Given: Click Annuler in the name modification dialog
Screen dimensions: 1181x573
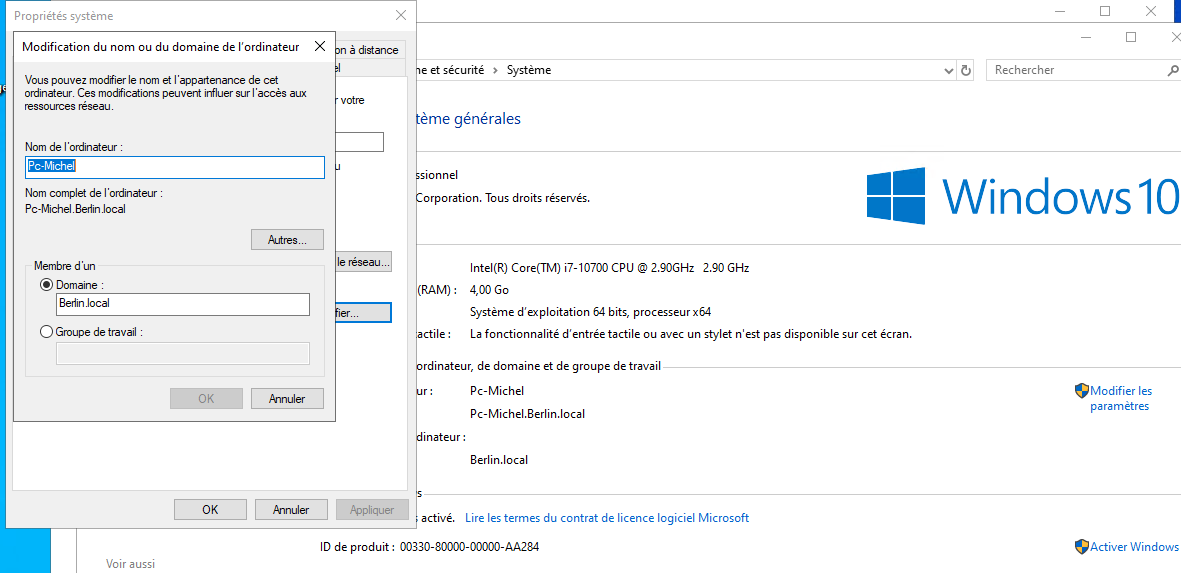Looking at the screenshot, I should coord(287,399).
